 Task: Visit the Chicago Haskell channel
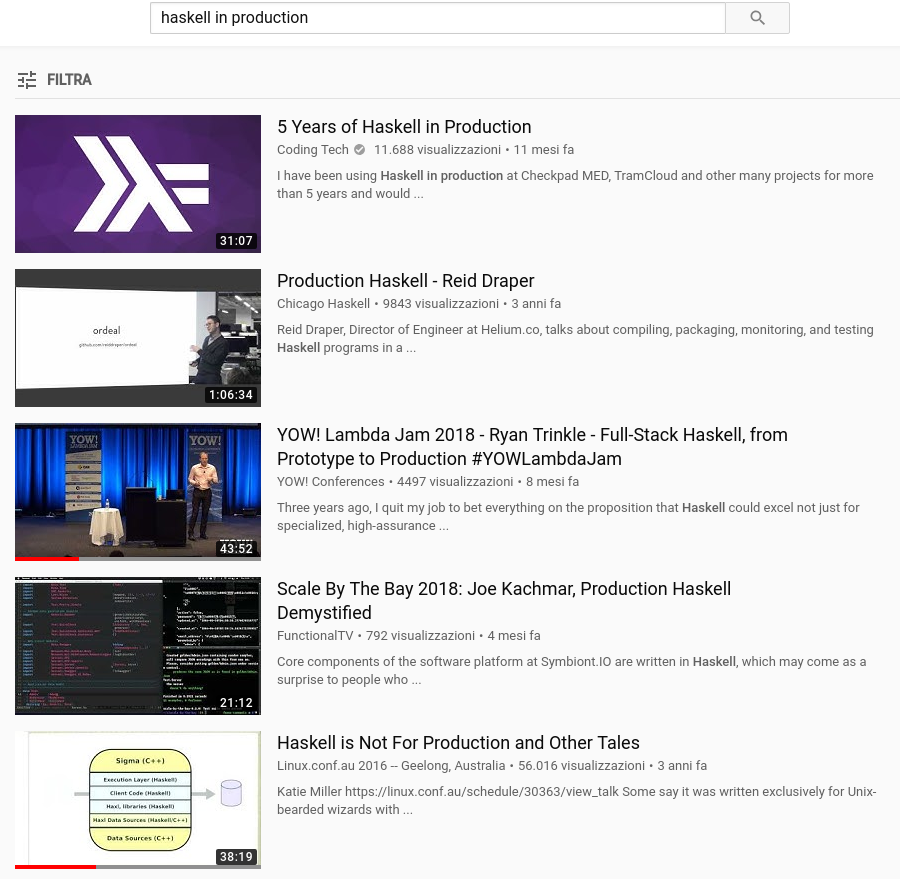click(323, 304)
